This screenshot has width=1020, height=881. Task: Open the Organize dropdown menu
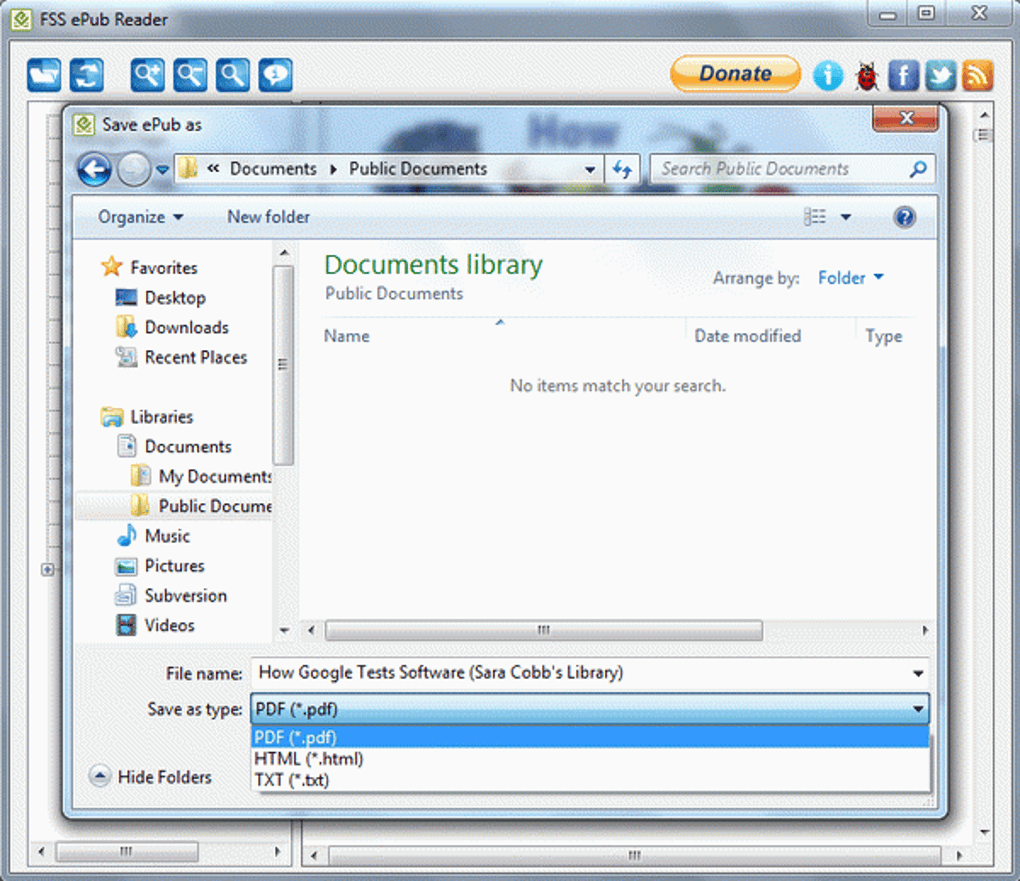pos(141,217)
